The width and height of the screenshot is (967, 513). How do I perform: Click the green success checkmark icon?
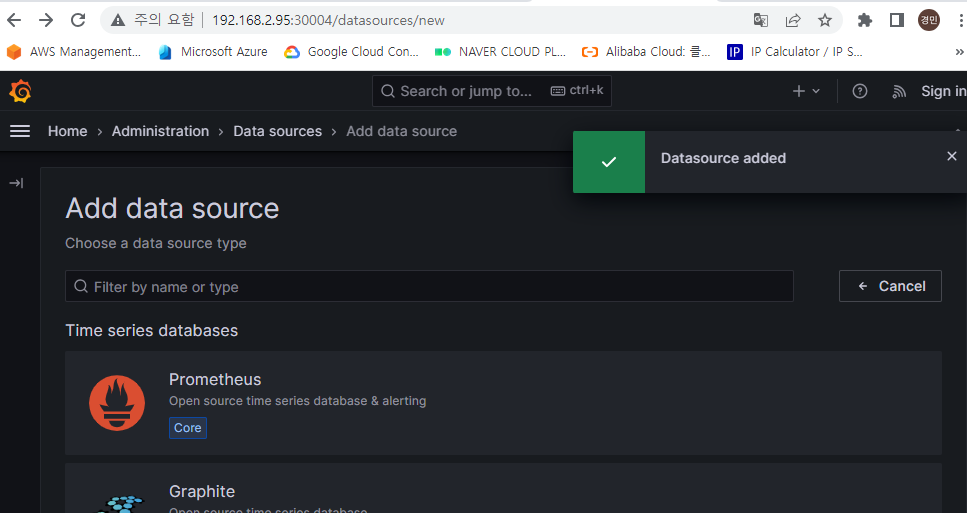click(x=609, y=162)
